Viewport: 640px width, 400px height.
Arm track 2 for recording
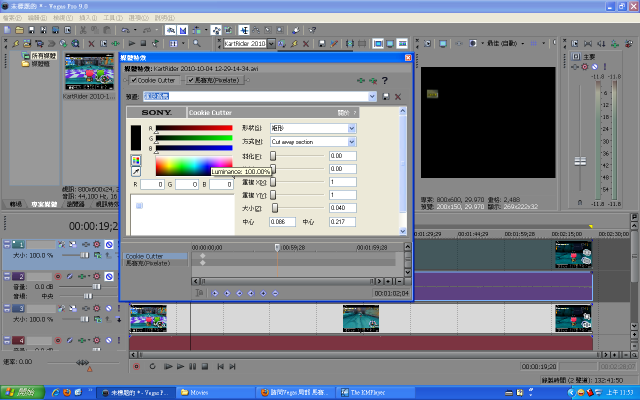[58, 277]
